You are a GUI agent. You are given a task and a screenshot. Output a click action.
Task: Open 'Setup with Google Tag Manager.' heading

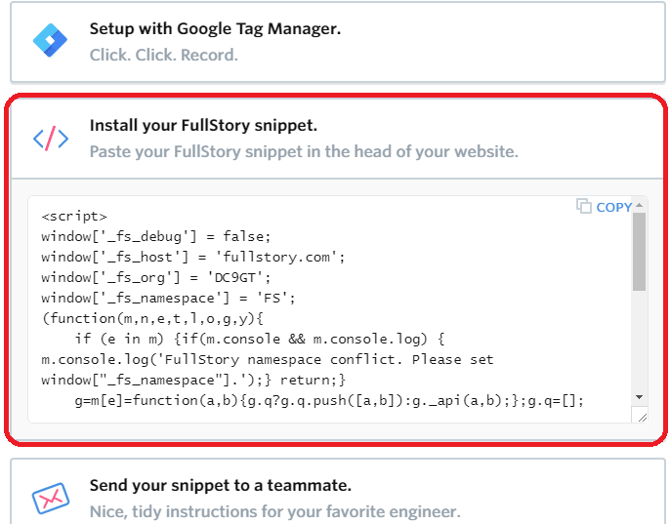(x=215, y=29)
